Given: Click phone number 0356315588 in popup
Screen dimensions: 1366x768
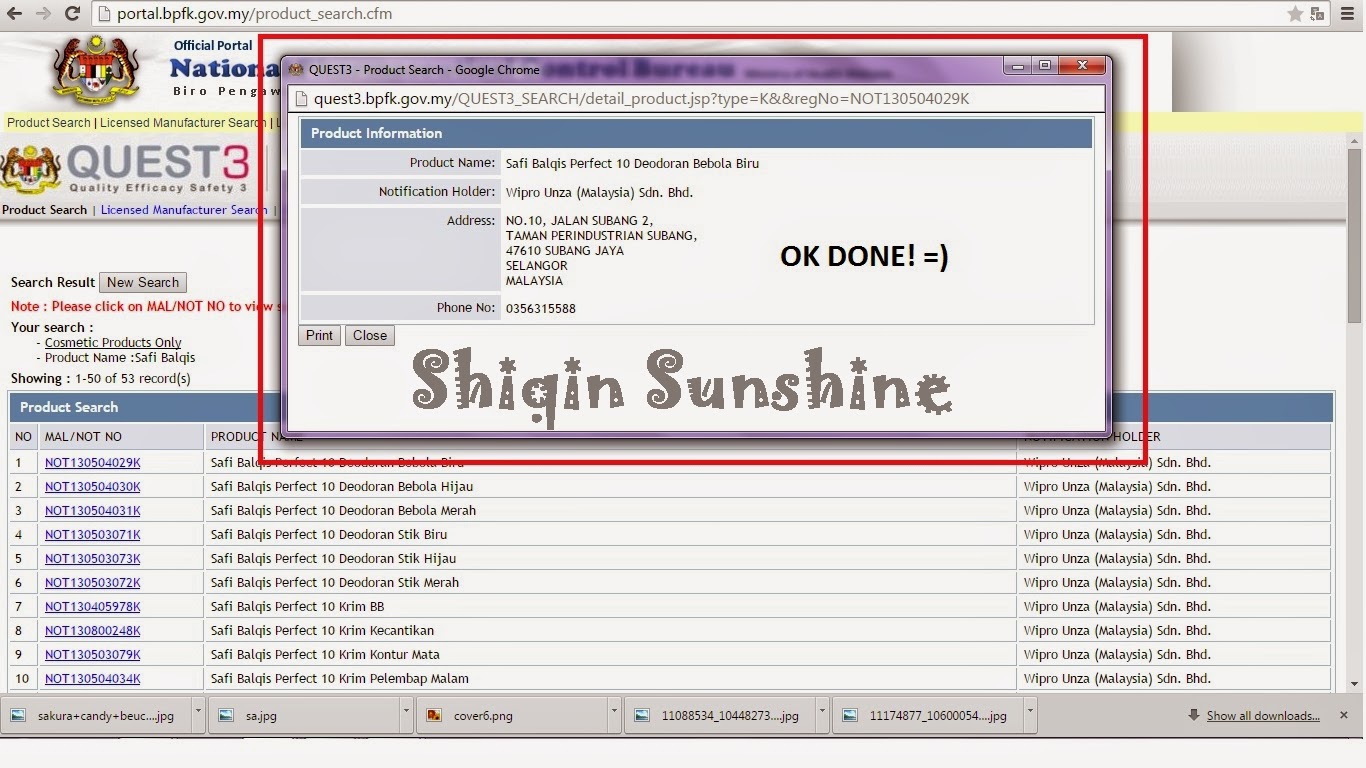Looking at the screenshot, I should (541, 309).
